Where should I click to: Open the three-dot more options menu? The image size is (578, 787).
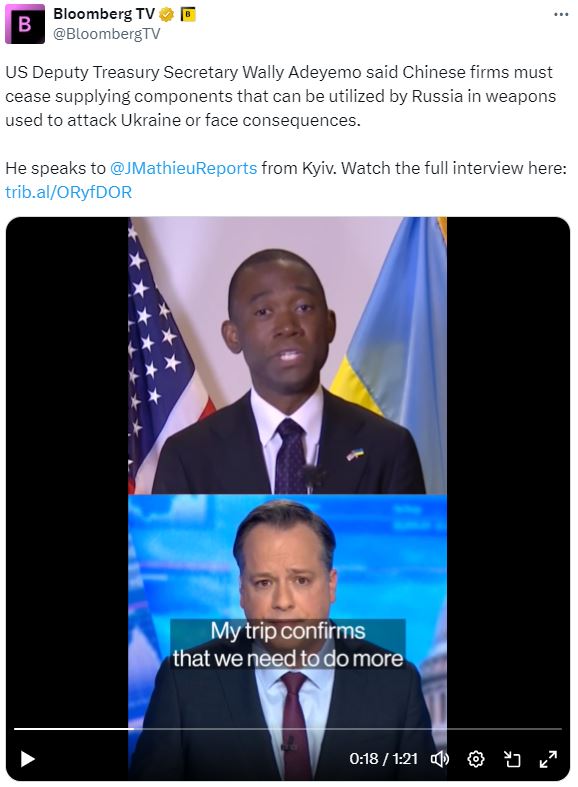point(561,15)
